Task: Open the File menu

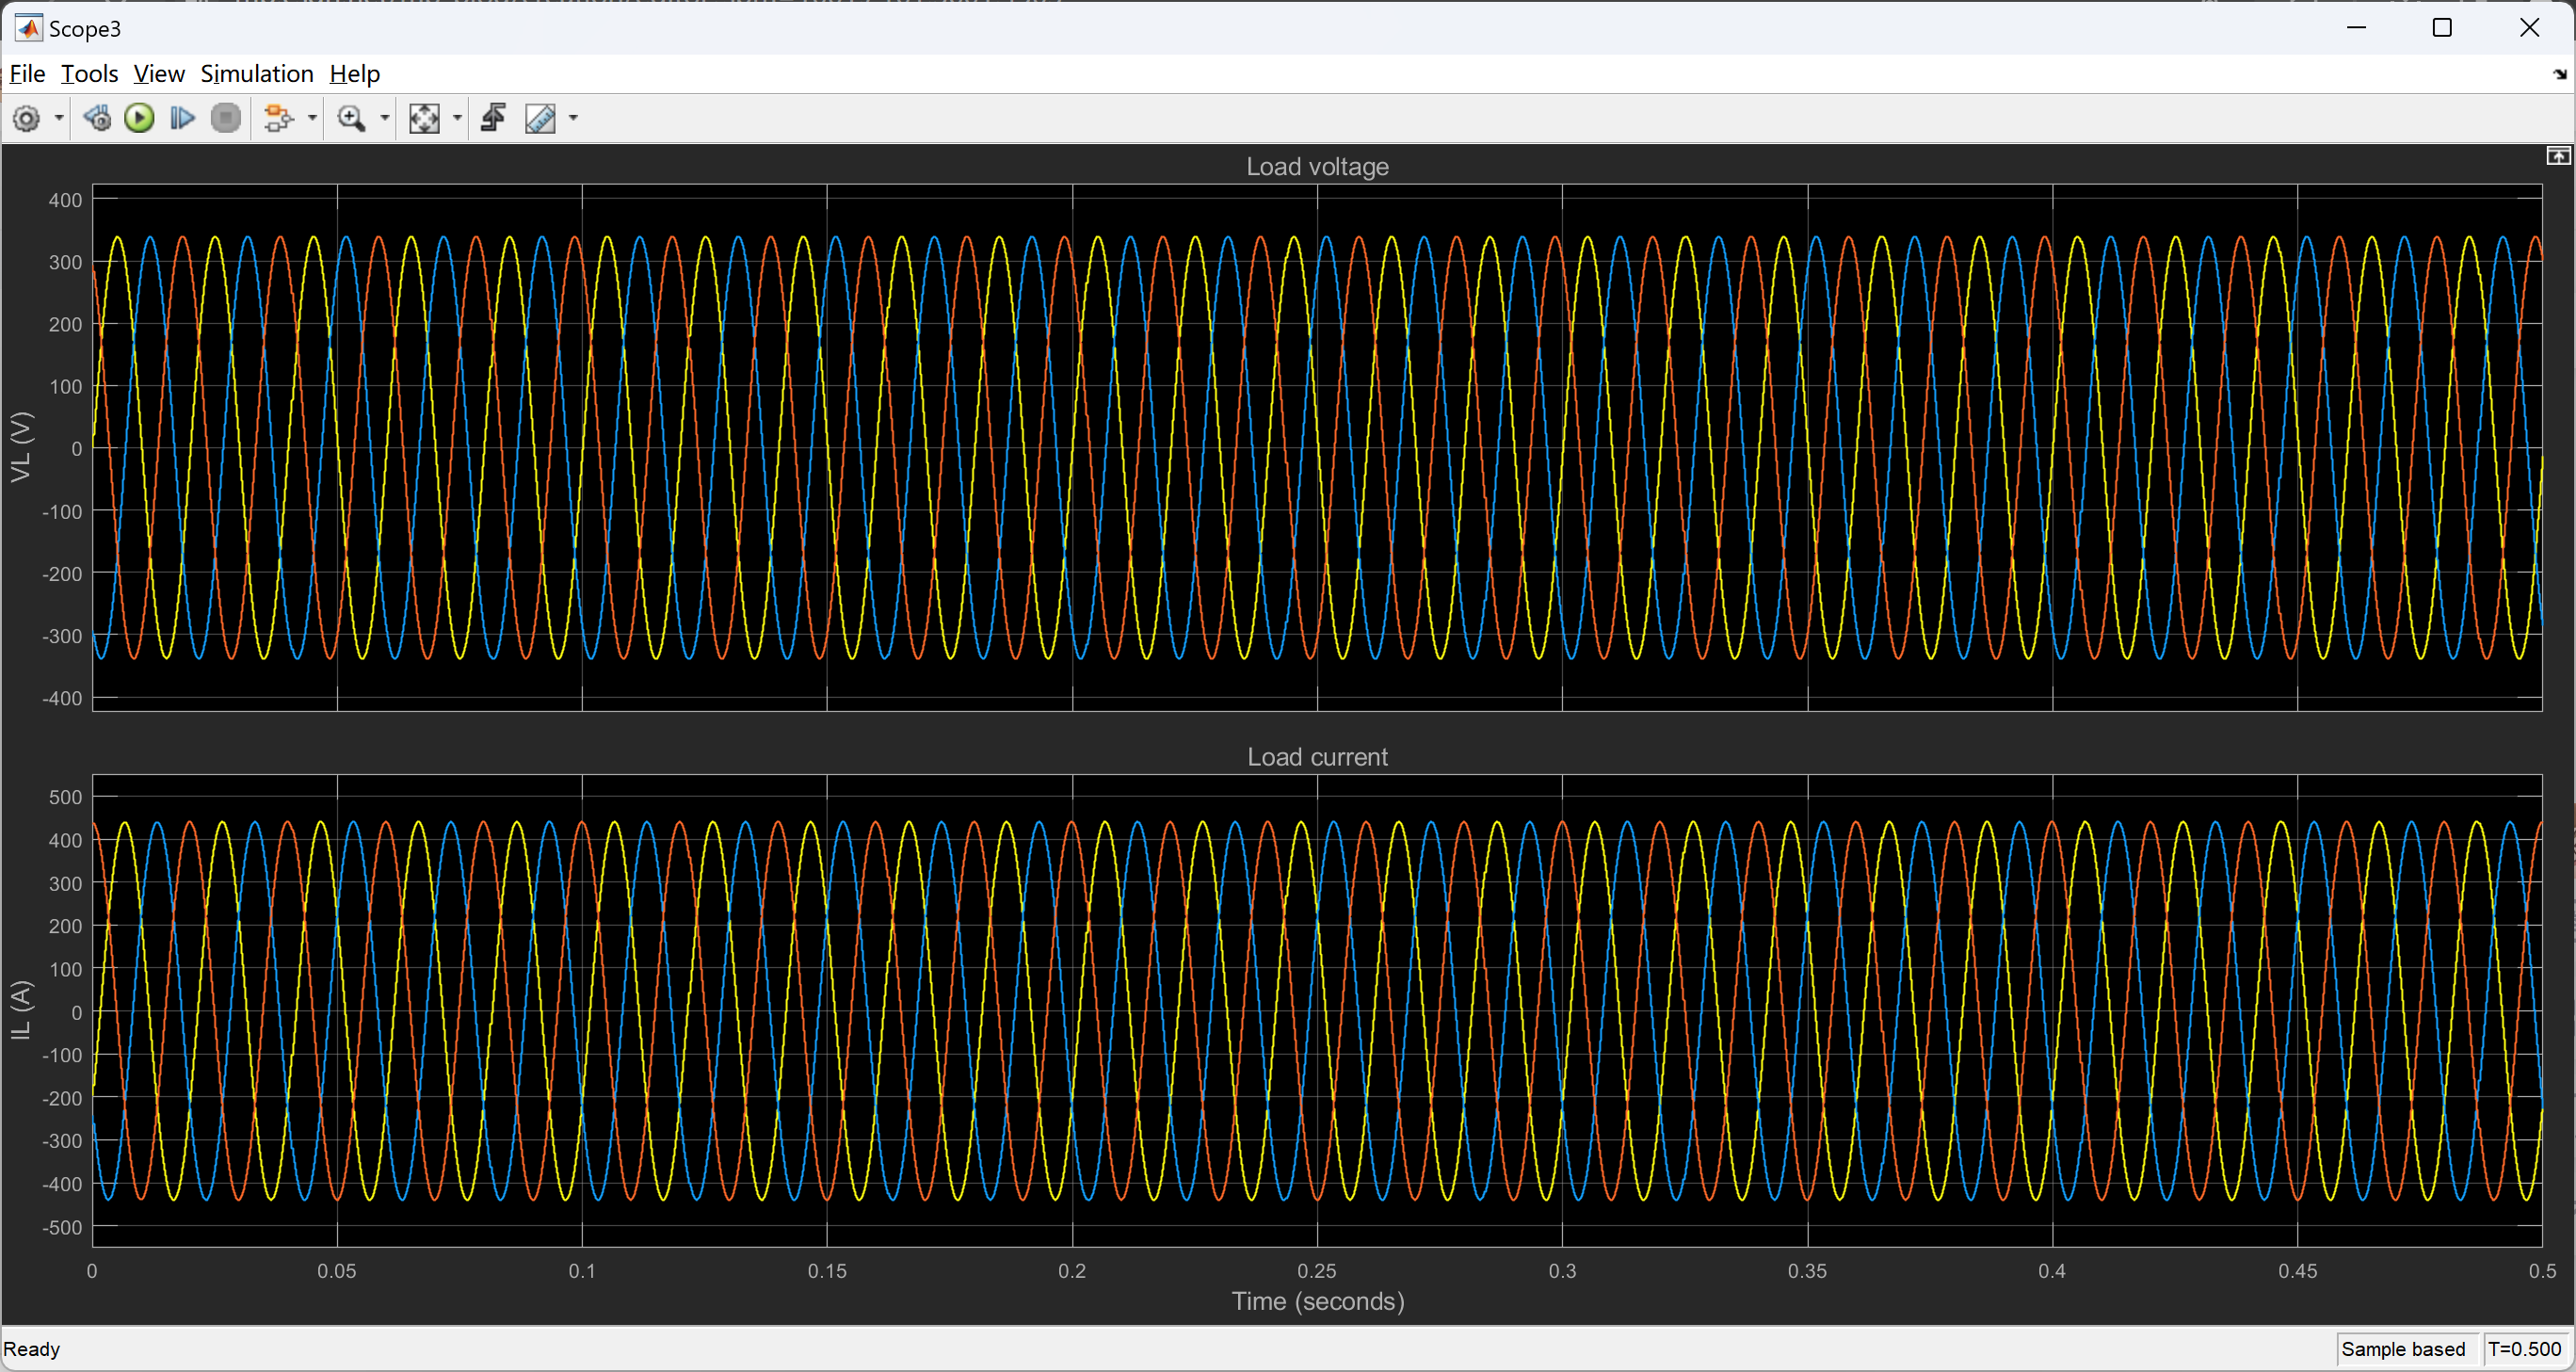Action: [x=27, y=74]
